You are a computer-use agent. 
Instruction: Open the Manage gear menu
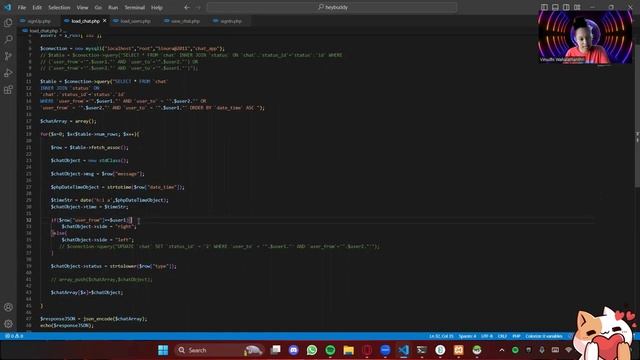8,324
